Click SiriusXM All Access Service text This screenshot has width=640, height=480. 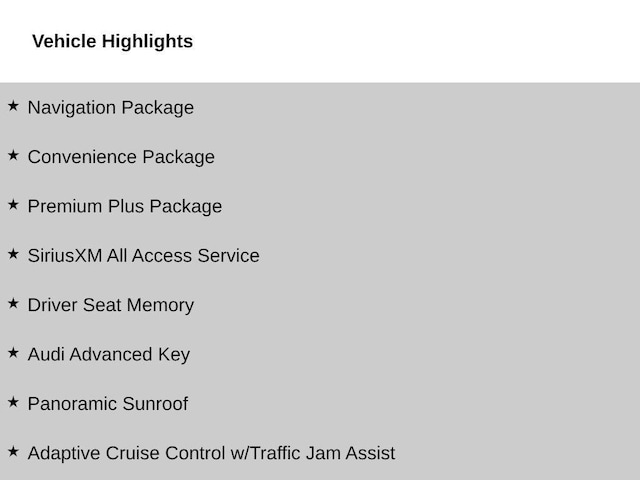click(144, 256)
